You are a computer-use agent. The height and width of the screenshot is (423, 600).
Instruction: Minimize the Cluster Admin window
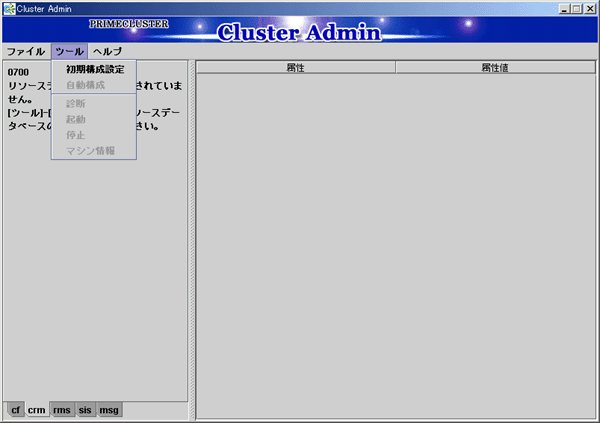click(564, 9)
